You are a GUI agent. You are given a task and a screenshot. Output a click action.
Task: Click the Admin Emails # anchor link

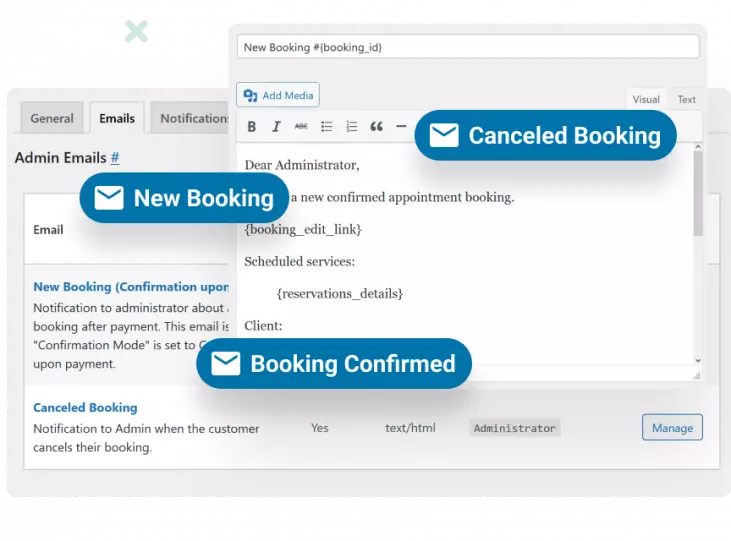tap(115, 158)
